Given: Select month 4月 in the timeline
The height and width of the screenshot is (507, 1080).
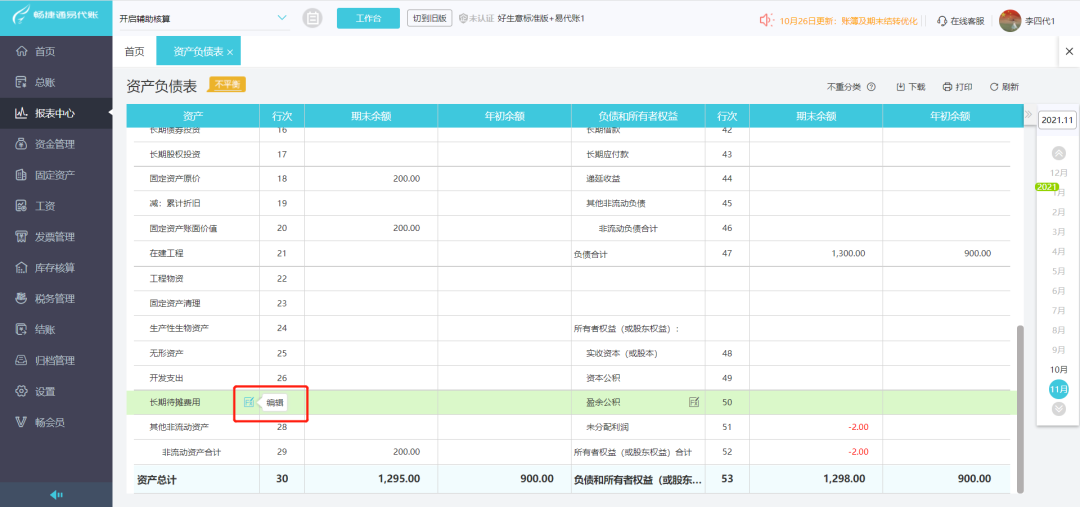Looking at the screenshot, I should (1059, 251).
